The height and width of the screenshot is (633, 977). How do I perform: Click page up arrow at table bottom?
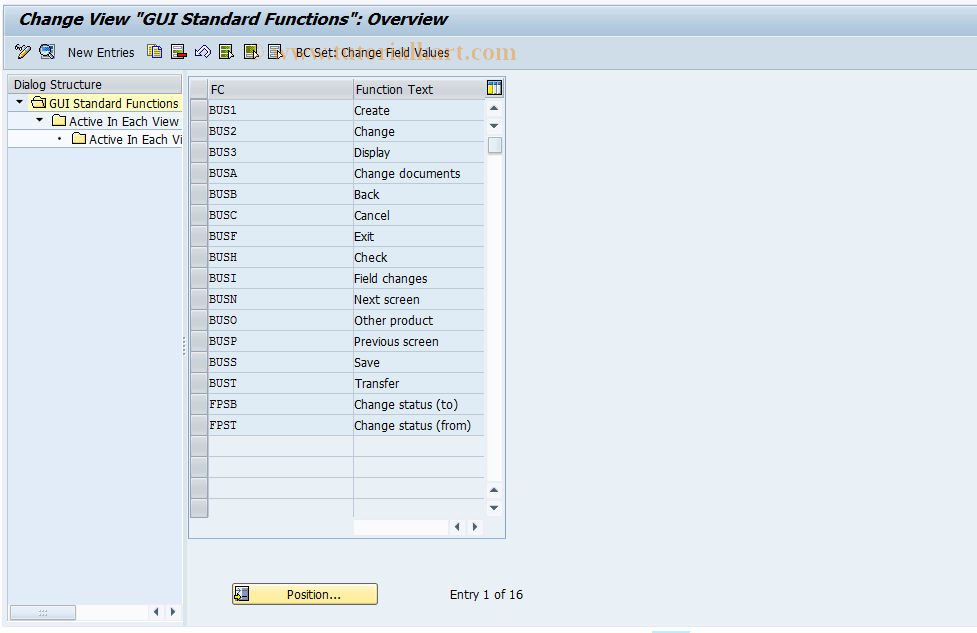coord(494,490)
